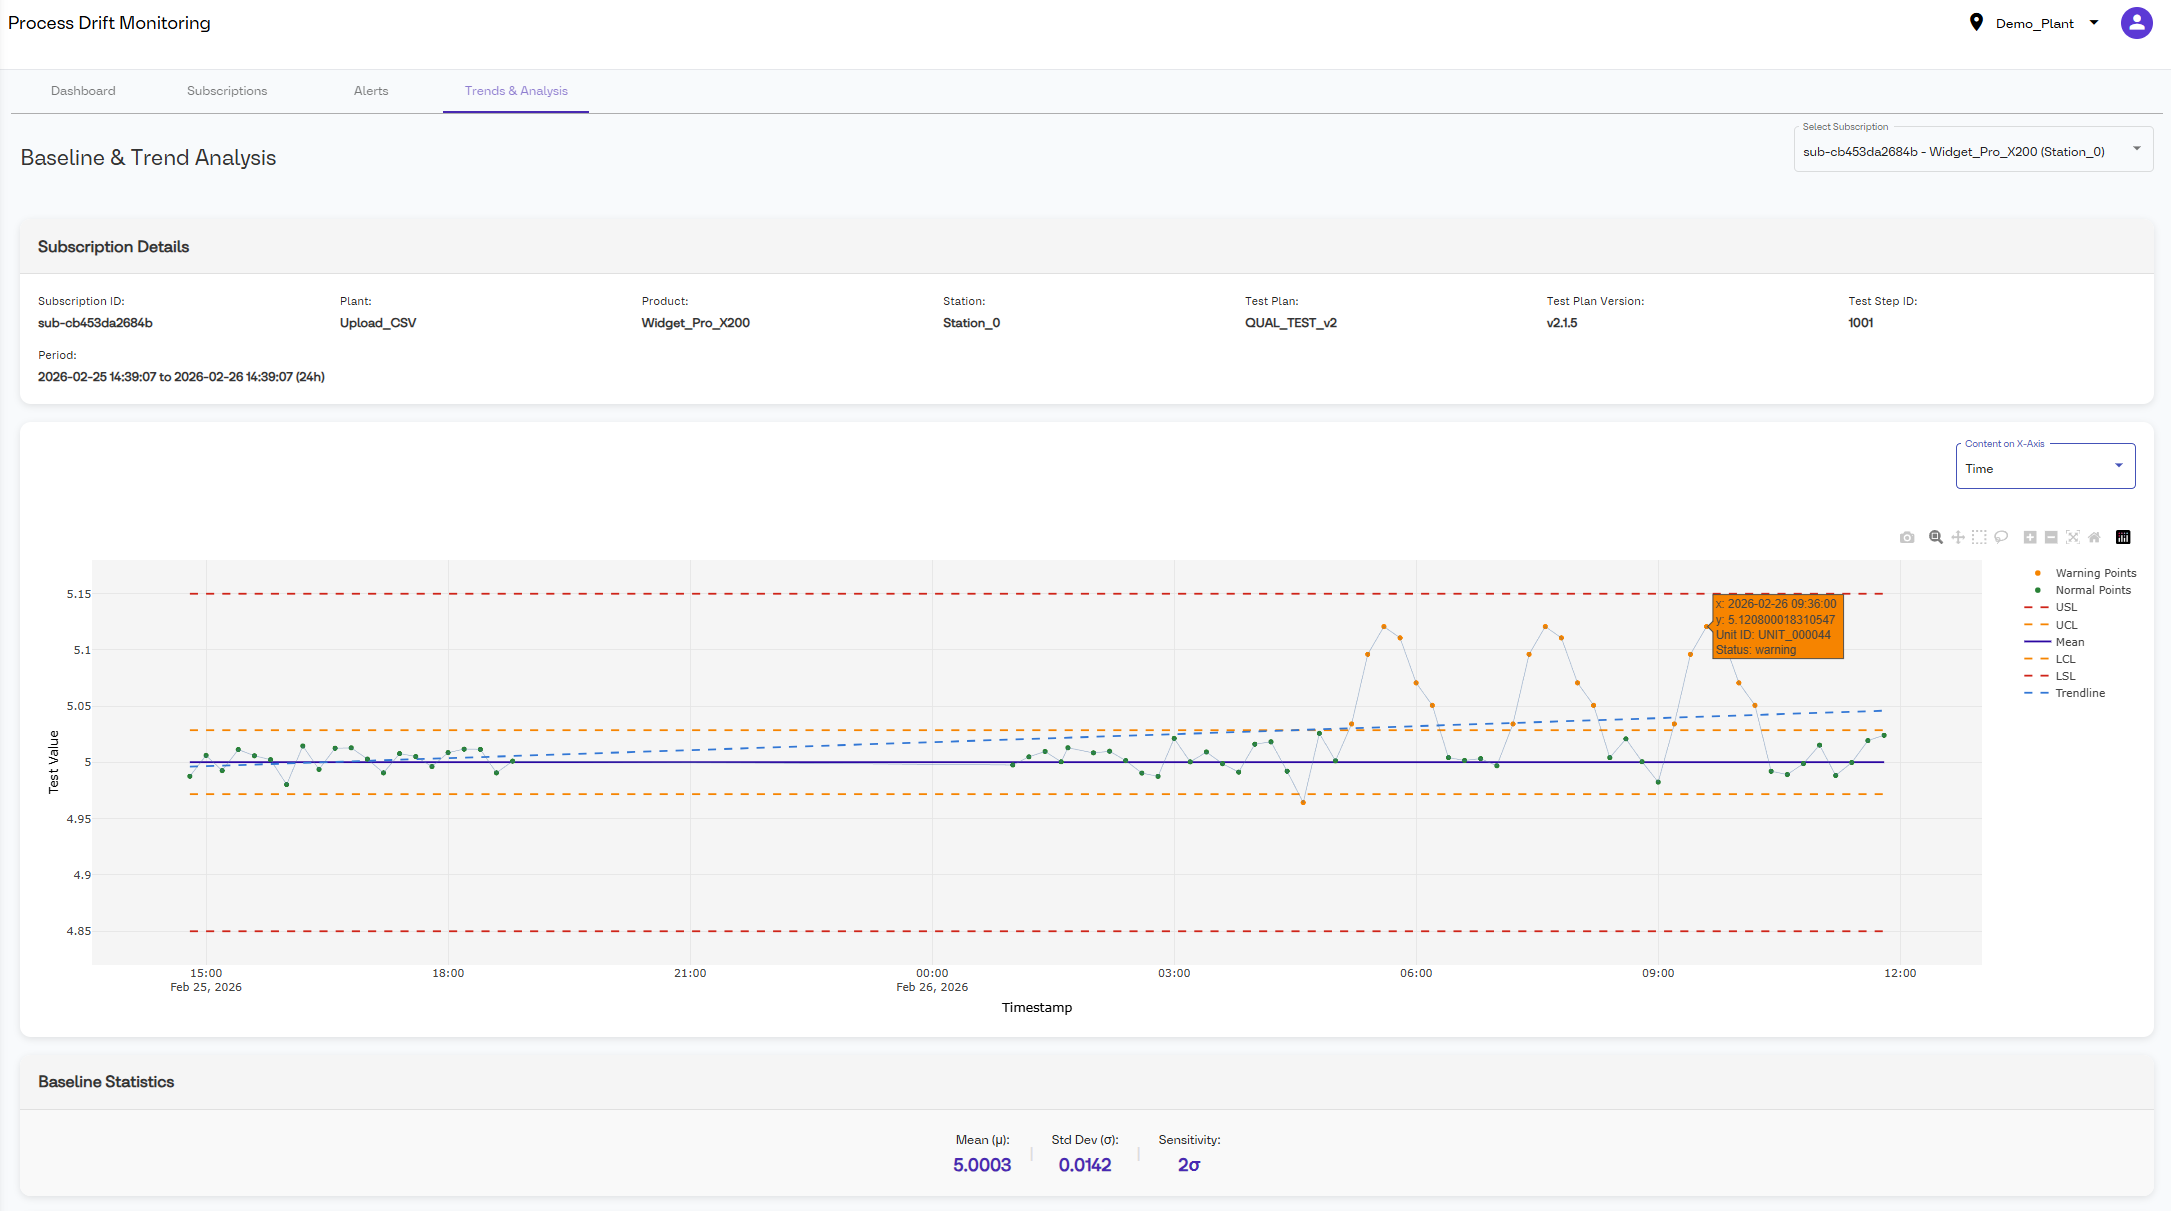
Task: Select the box select tool
Action: [x=1979, y=538]
